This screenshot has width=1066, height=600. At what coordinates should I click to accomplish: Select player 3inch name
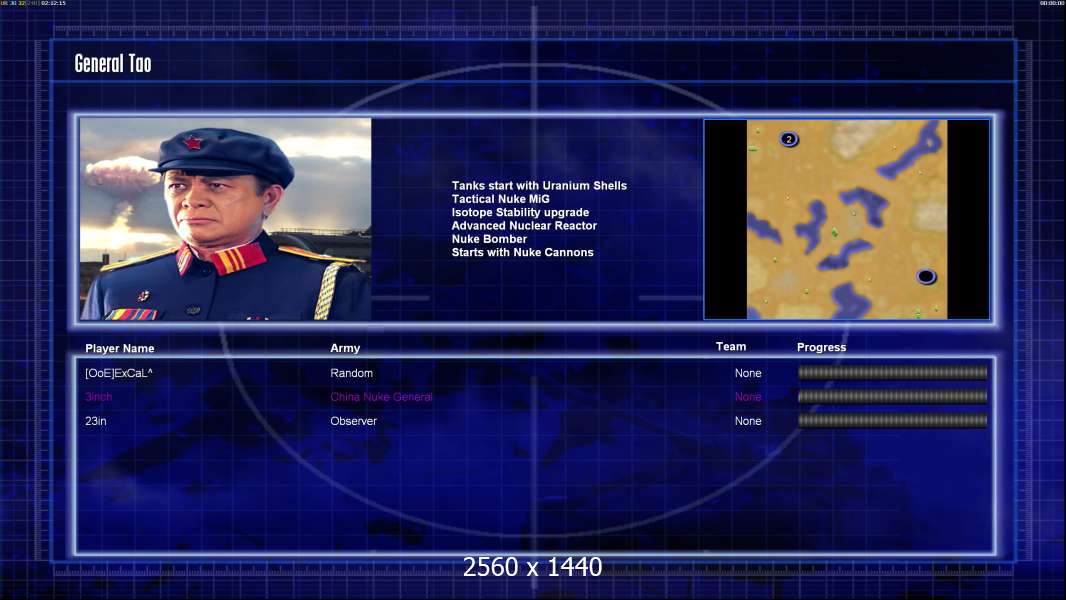(x=99, y=397)
